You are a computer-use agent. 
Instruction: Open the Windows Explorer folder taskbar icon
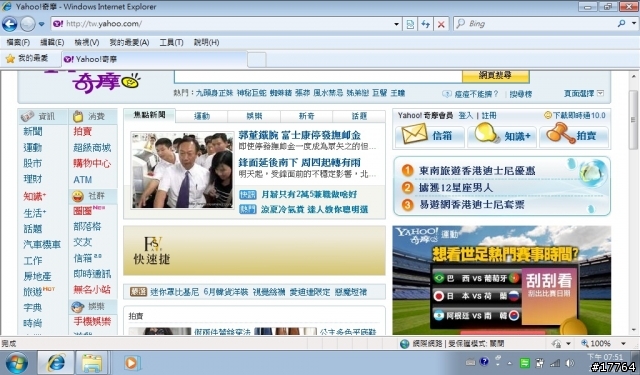tap(92, 363)
